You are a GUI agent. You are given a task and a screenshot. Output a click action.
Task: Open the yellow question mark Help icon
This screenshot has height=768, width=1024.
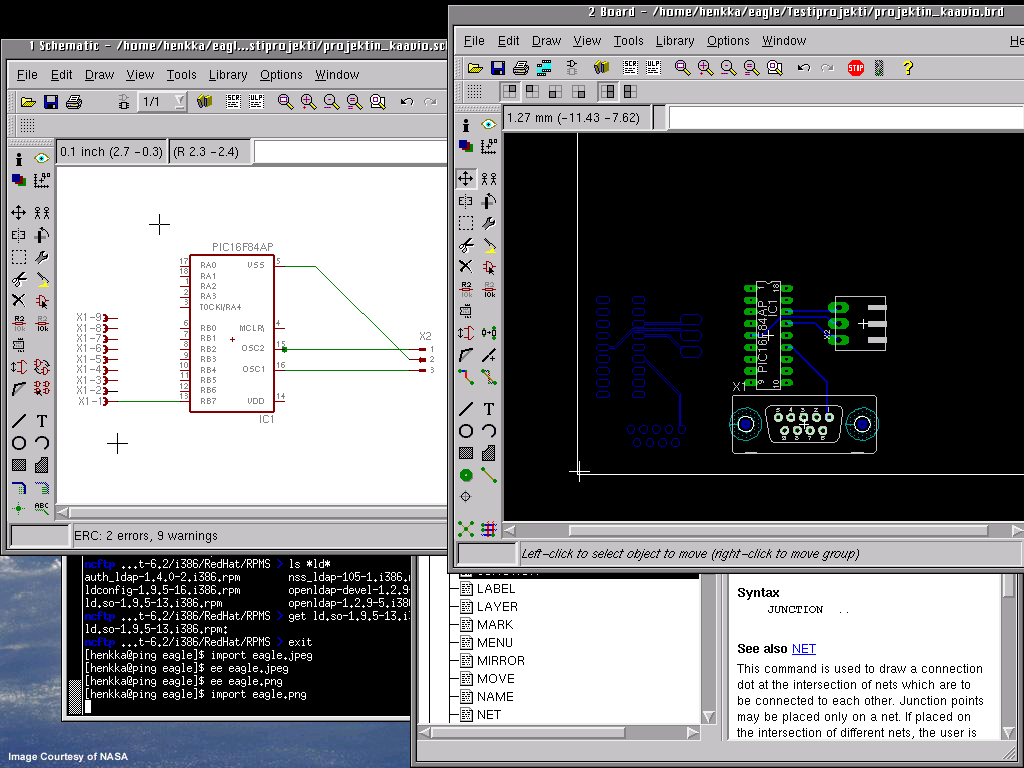[907, 68]
